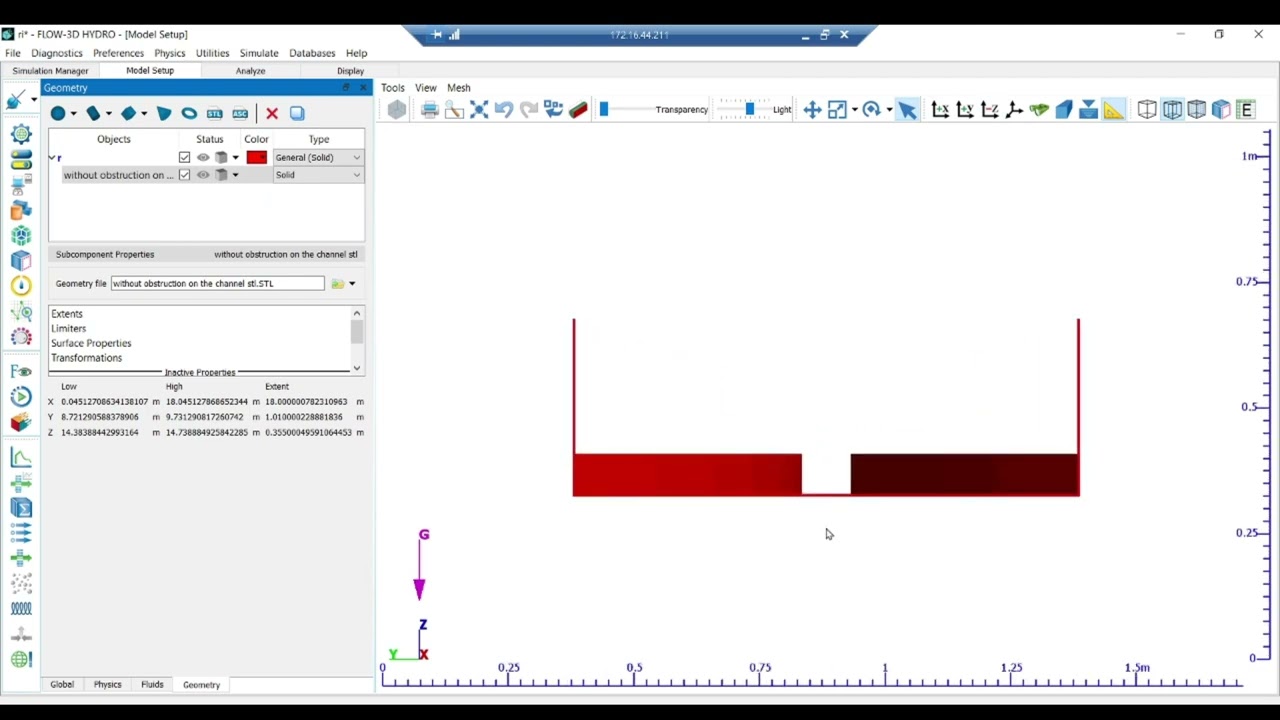This screenshot has width=1280, height=720.
Task: Open the viewport Mesh menu
Action: 459,88
